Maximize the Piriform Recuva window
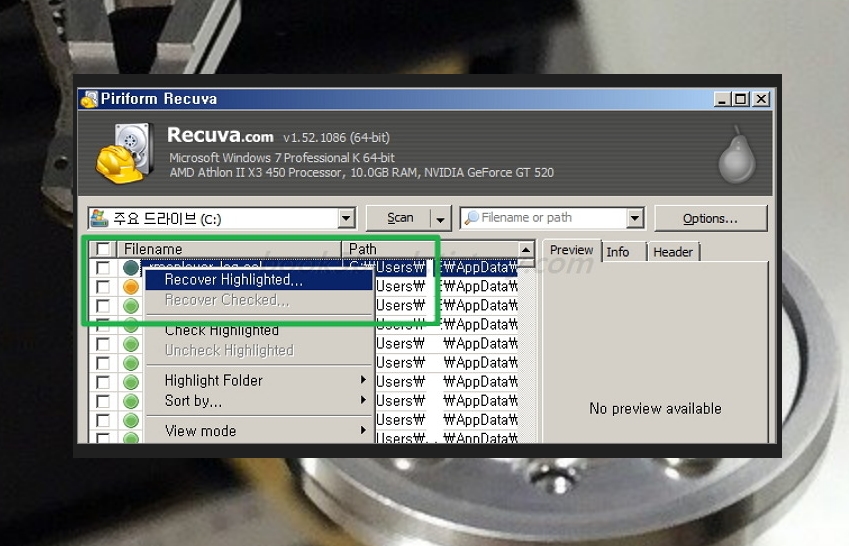The width and height of the screenshot is (849, 546). (741, 99)
